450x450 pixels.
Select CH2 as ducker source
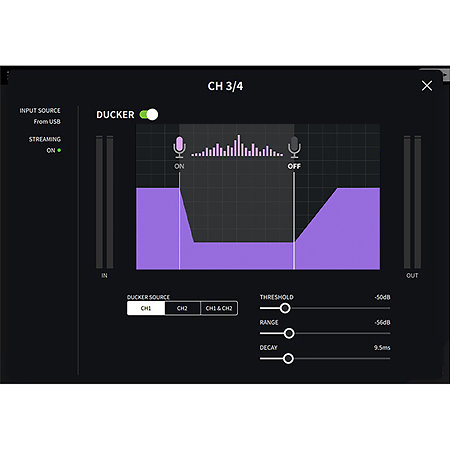pos(182,308)
